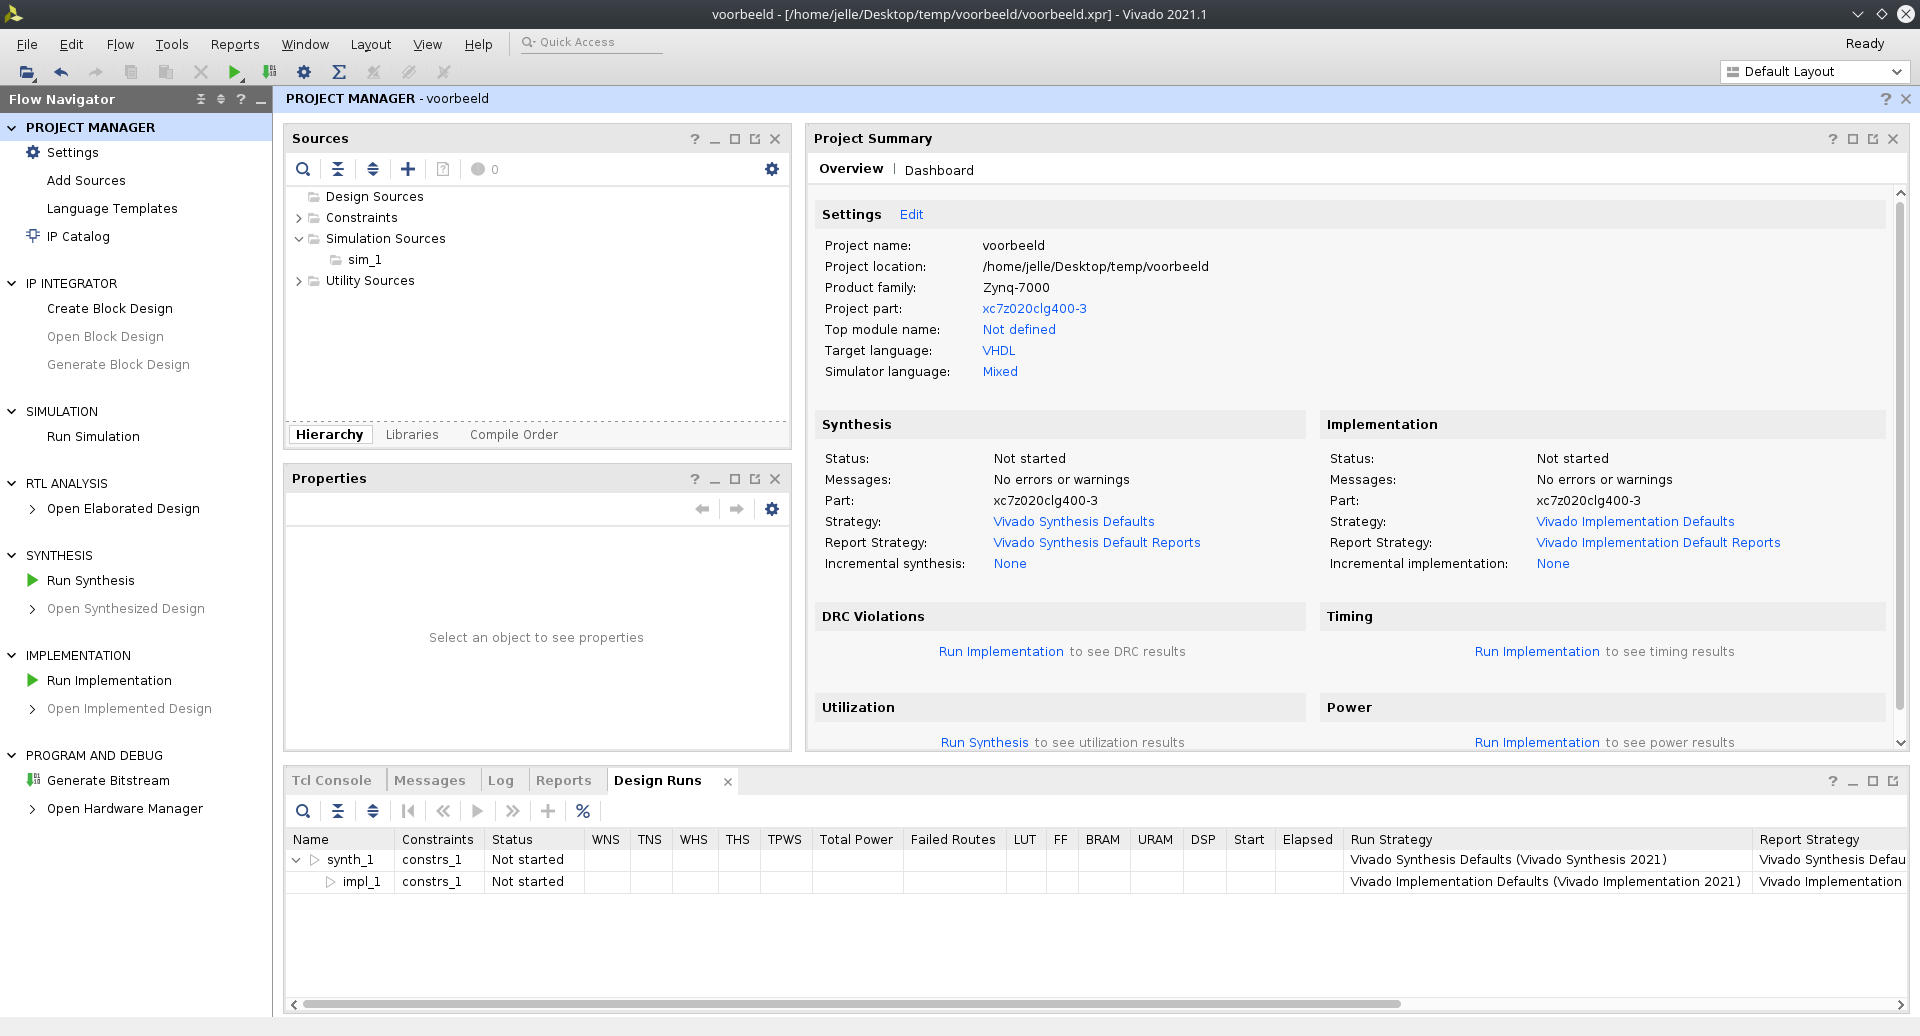This screenshot has height=1036, width=1920.
Task: Click Design Runs horizontal scrollbar
Action: click(x=850, y=1004)
